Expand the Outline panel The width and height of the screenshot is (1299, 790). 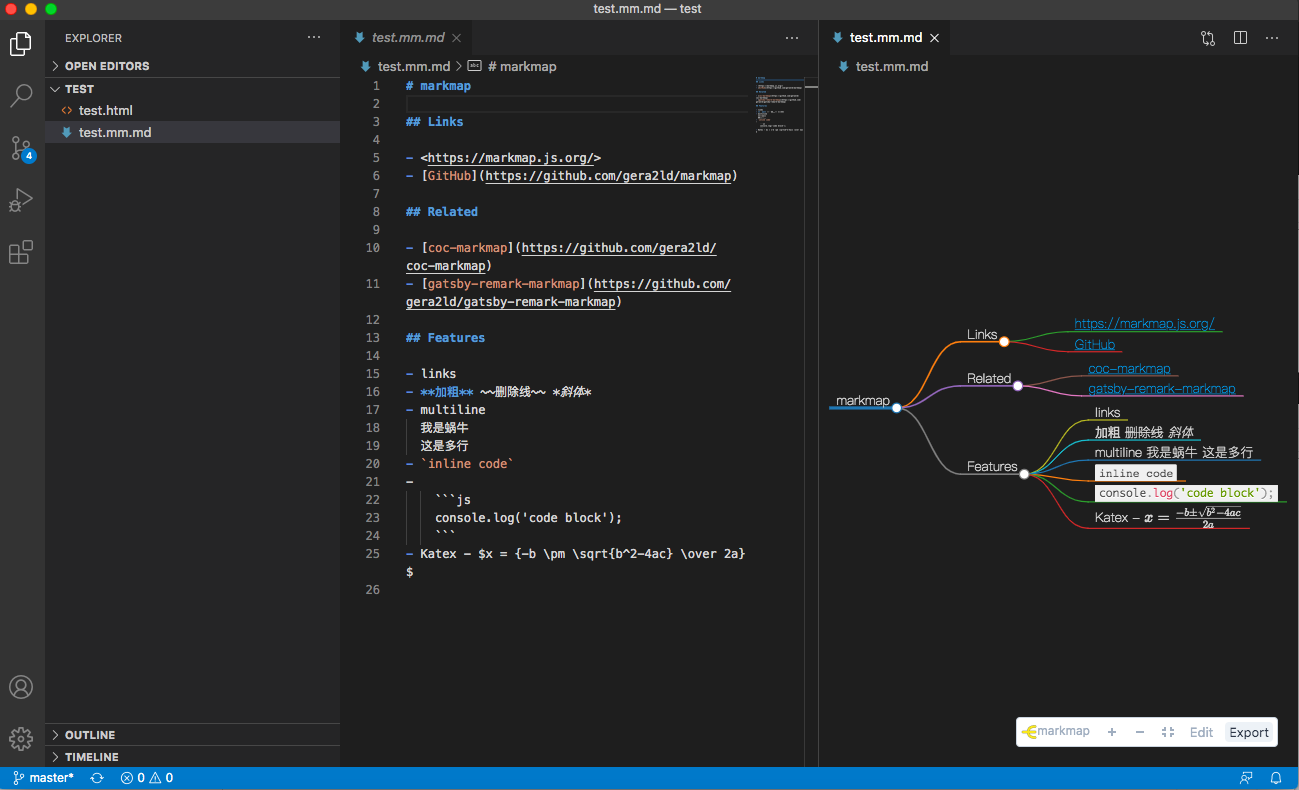click(90, 735)
